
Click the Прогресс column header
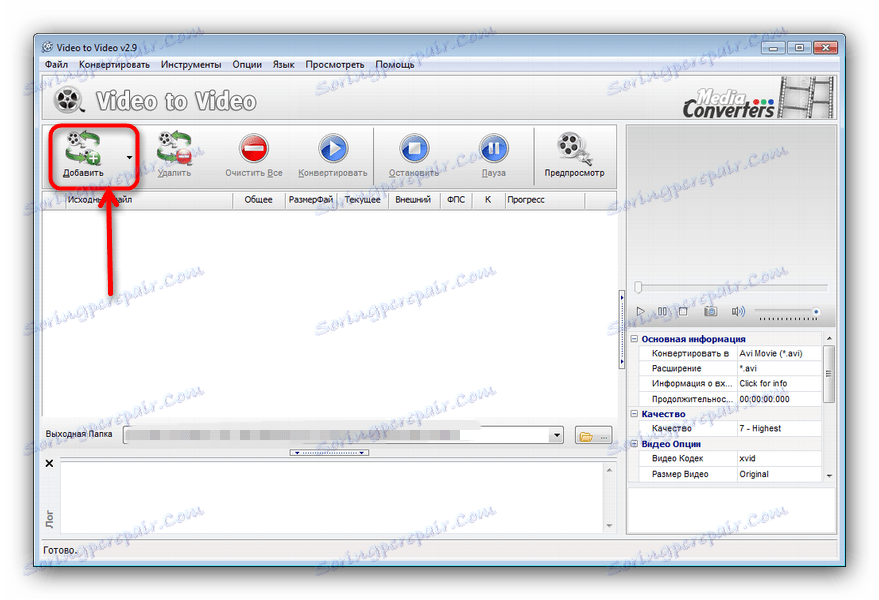click(544, 200)
